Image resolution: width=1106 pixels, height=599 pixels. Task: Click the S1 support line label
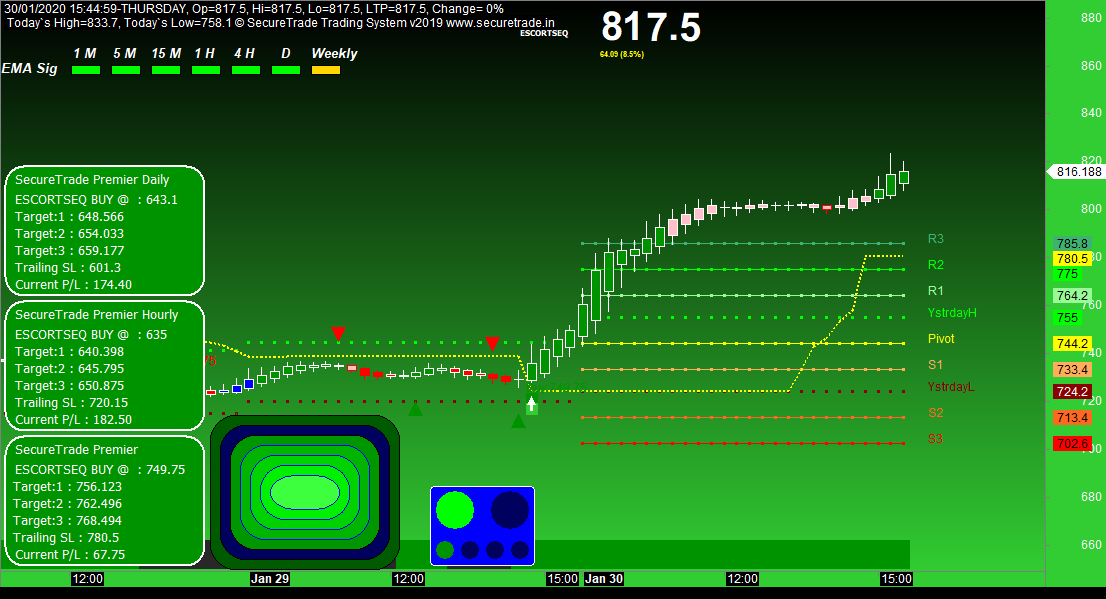pyautogui.click(x=935, y=365)
